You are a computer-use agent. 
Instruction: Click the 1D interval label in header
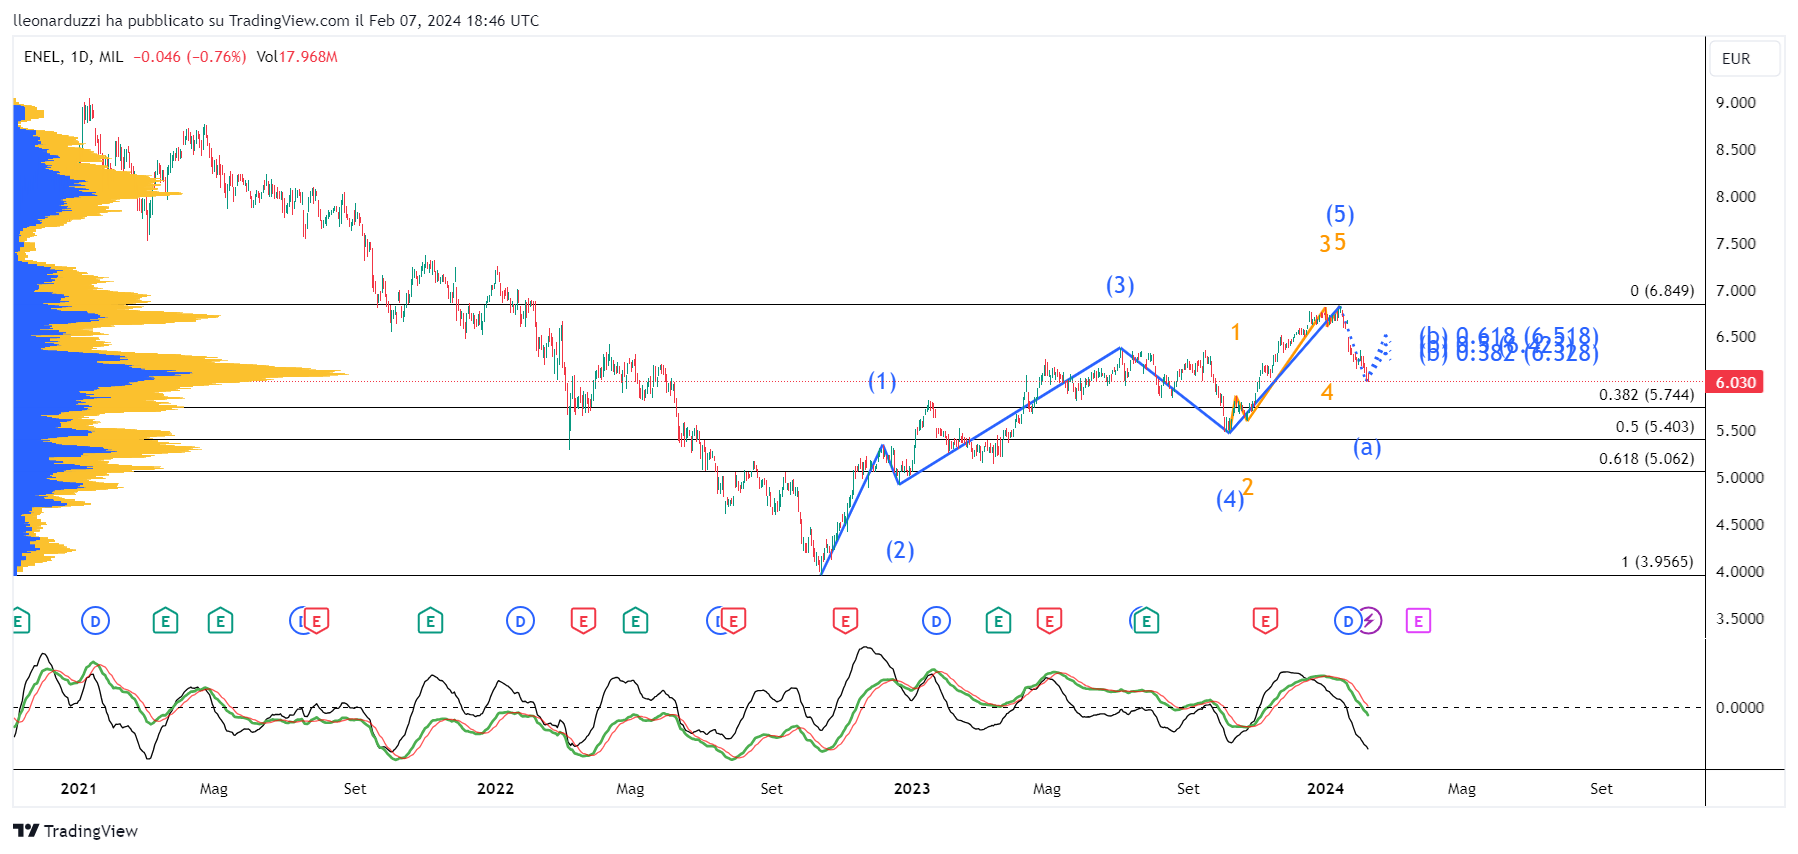point(80,57)
